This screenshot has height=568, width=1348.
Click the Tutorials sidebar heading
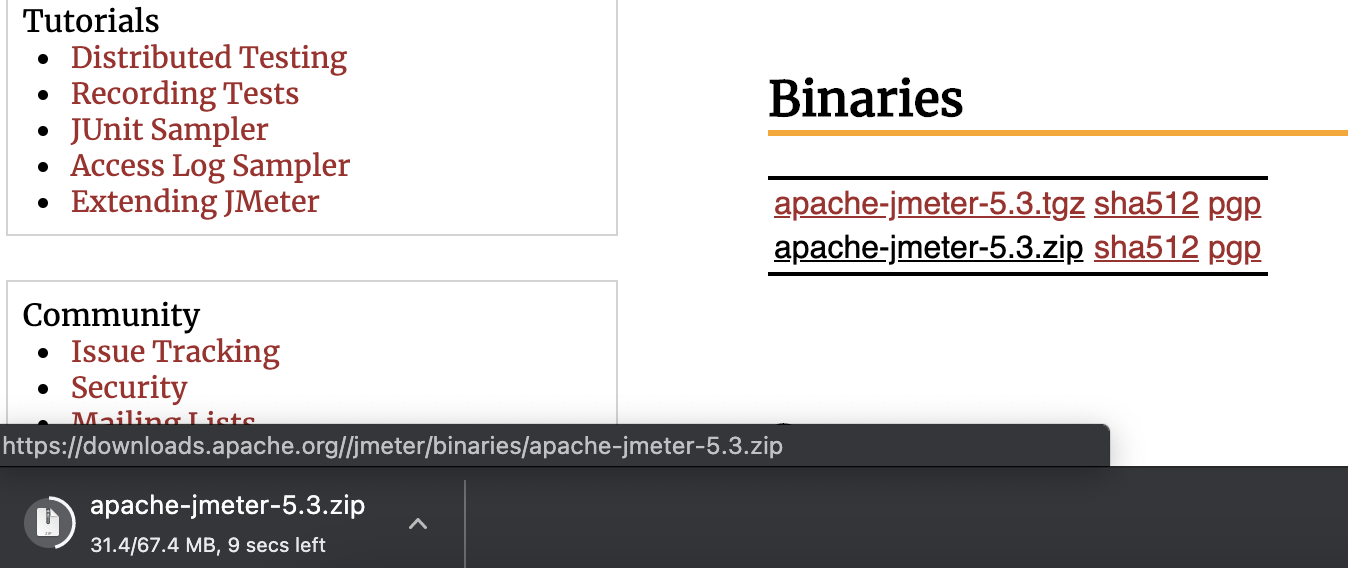(x=91, y=21)
